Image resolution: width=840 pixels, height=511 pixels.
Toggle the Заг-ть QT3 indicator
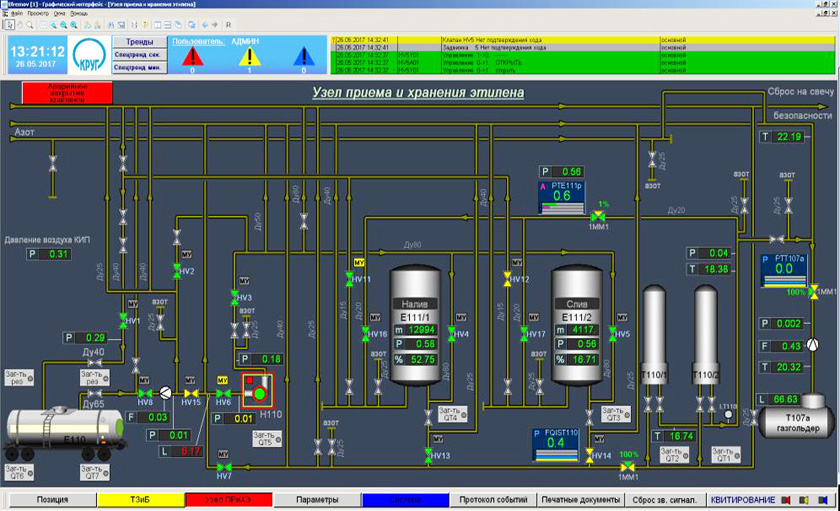[x=616, y=414]
